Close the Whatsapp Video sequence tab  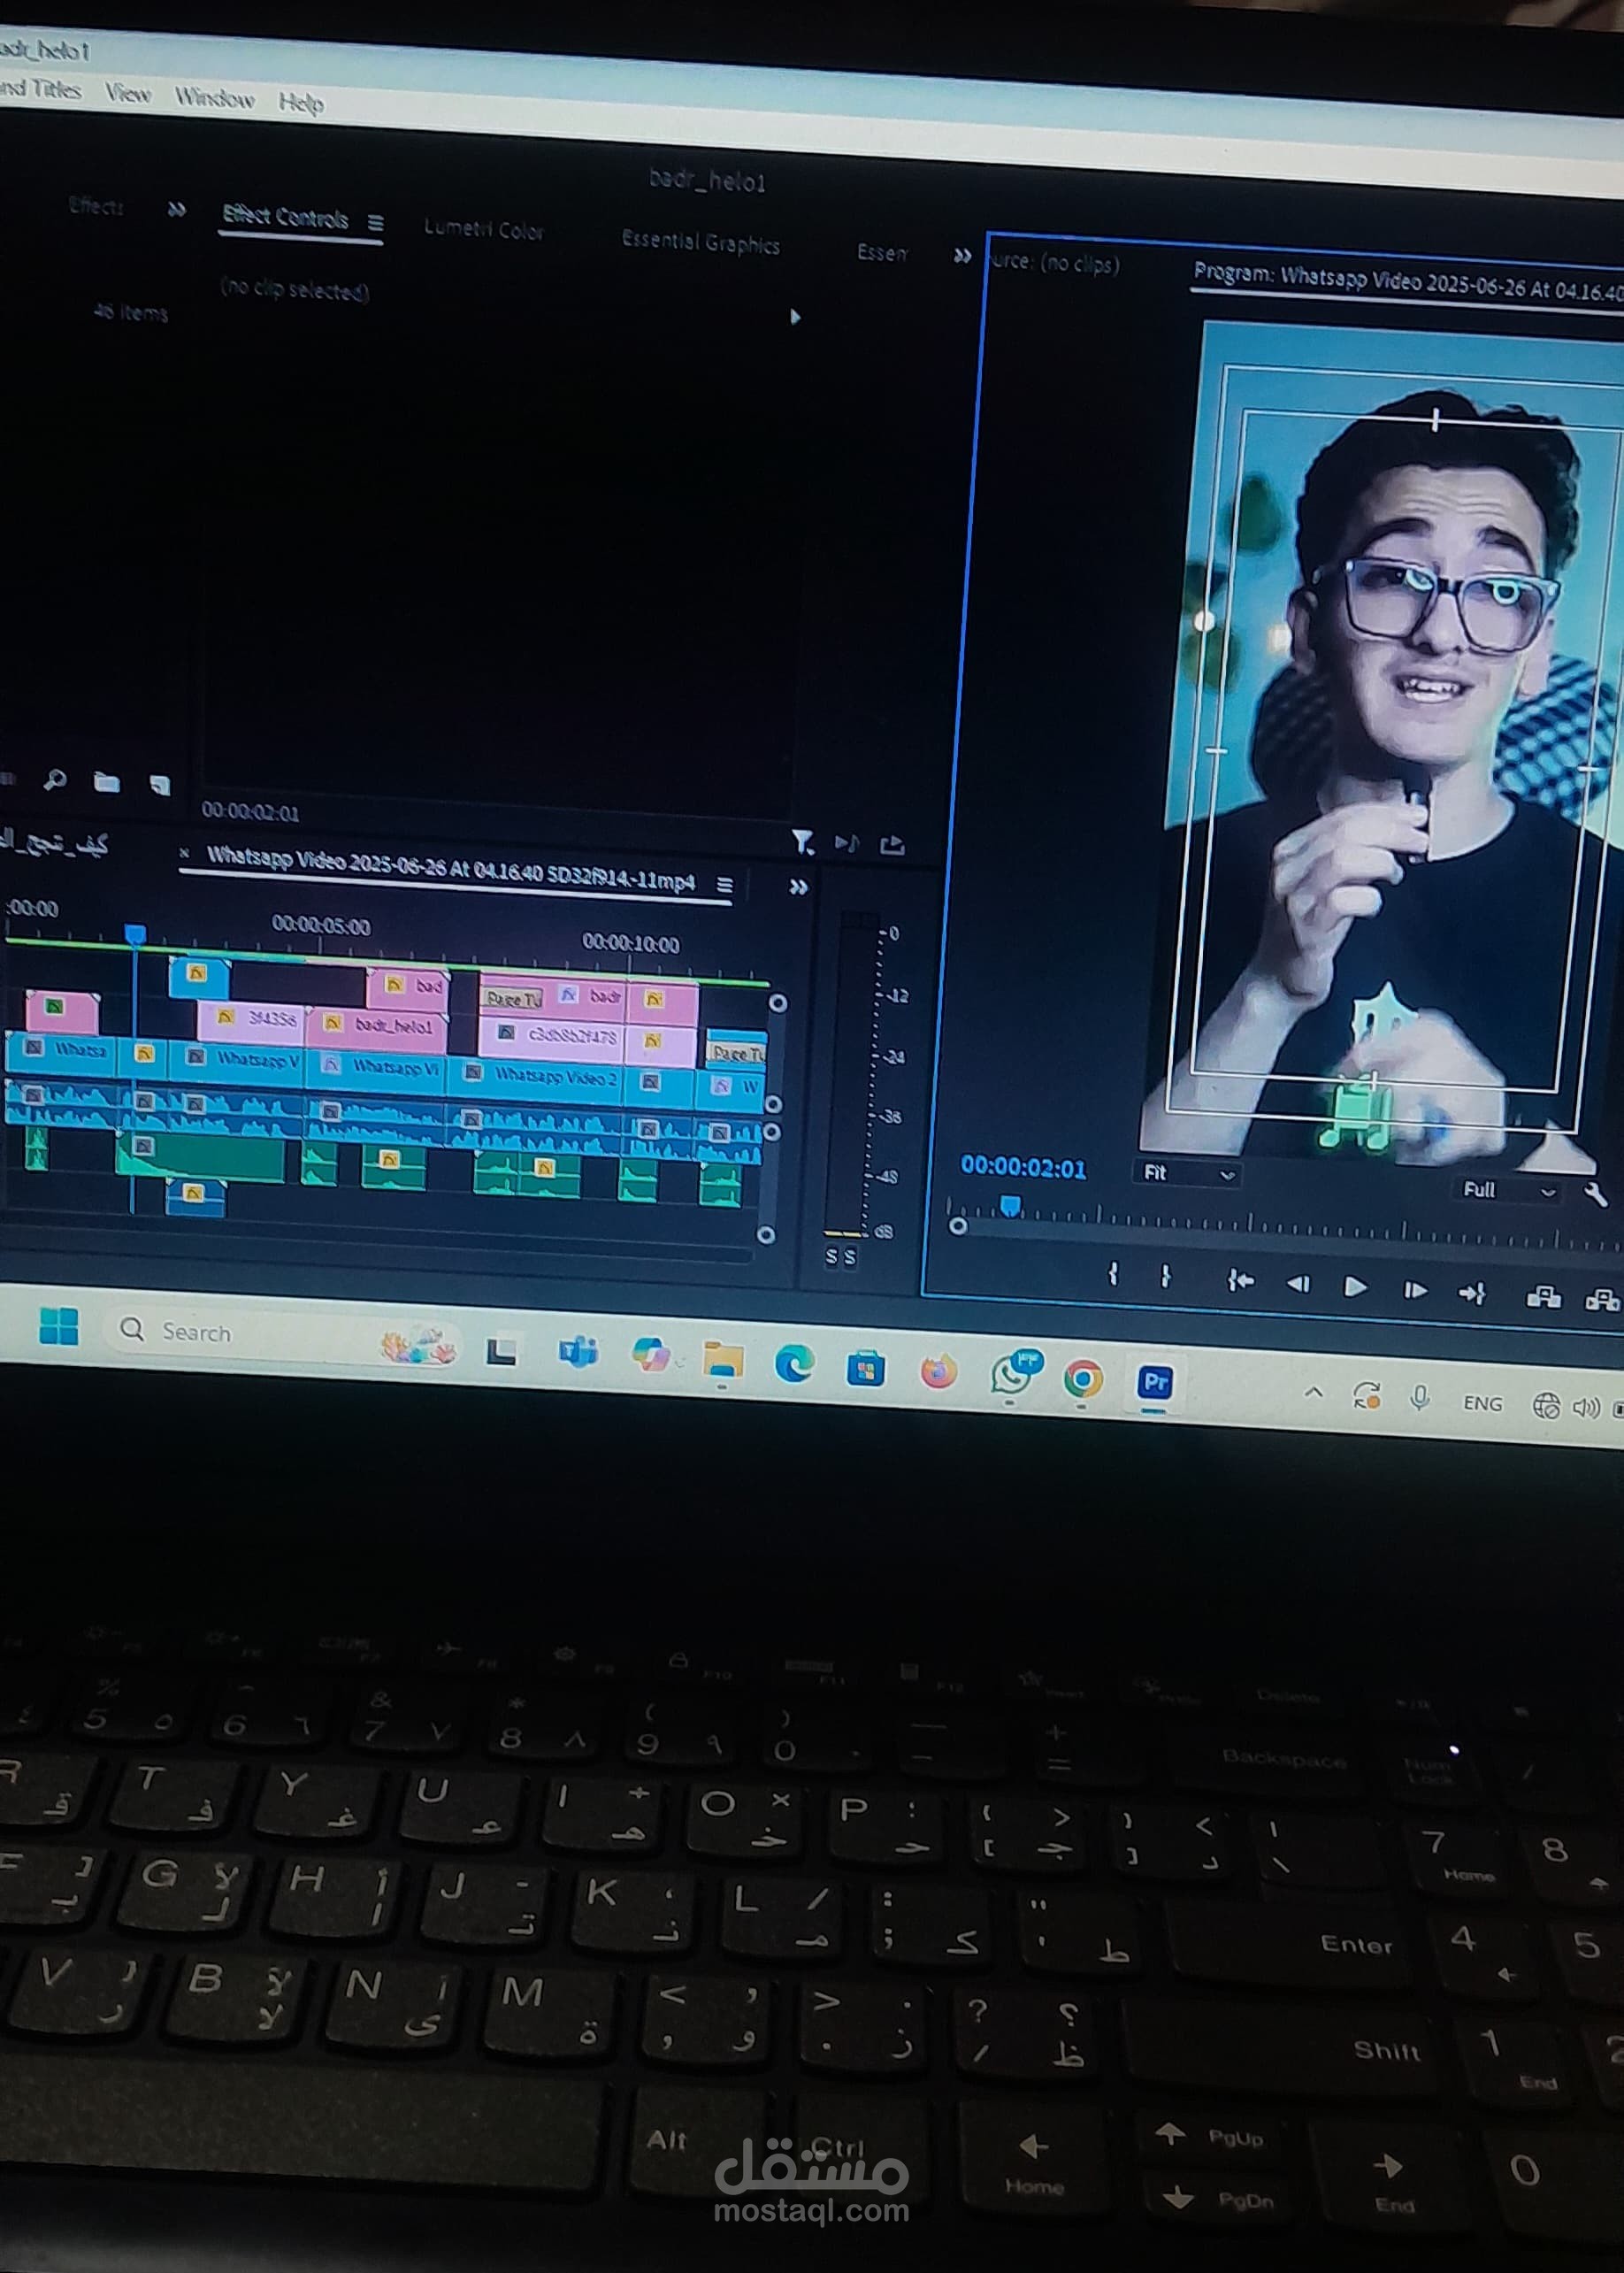point(184,853)
